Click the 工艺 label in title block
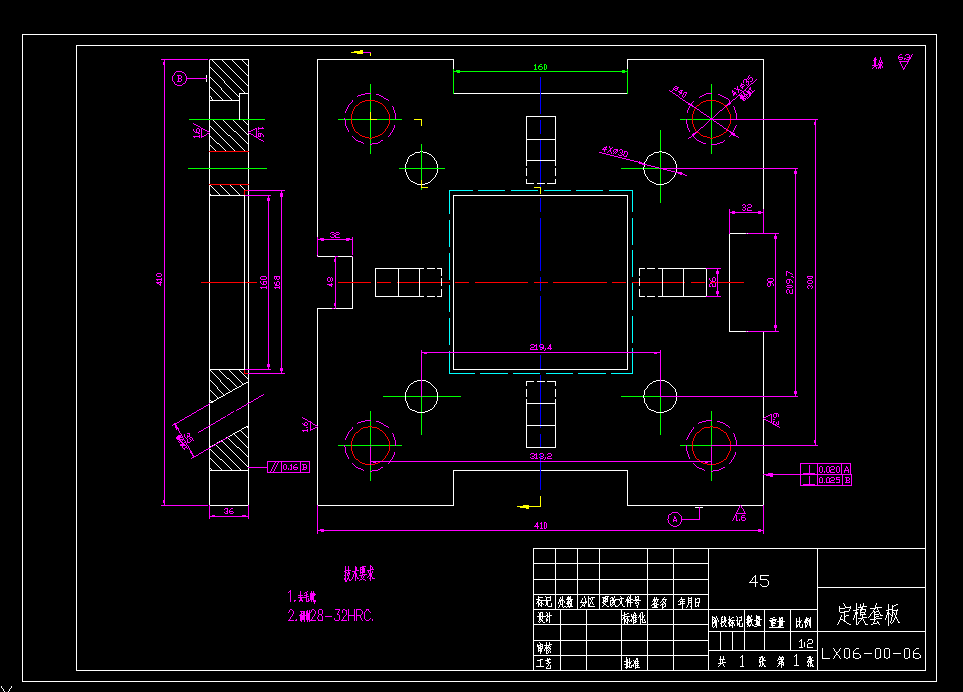The image size is (963, 692). 544,663
